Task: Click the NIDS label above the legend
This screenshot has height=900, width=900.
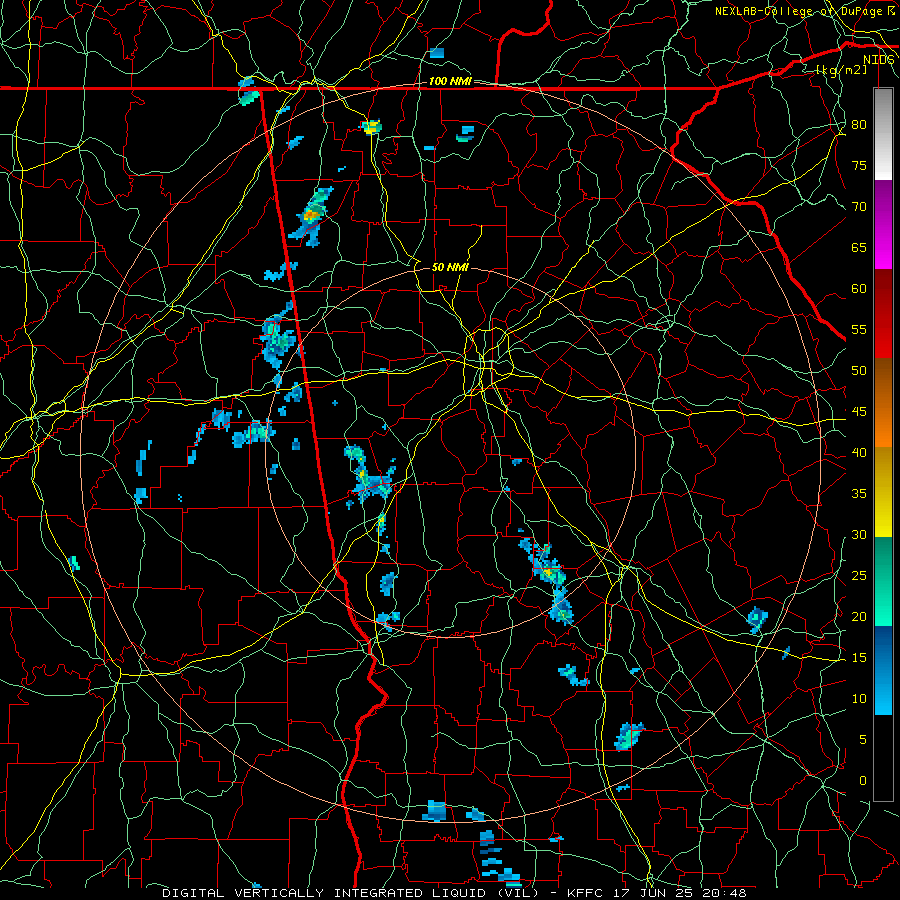Action: coord(878,60)
